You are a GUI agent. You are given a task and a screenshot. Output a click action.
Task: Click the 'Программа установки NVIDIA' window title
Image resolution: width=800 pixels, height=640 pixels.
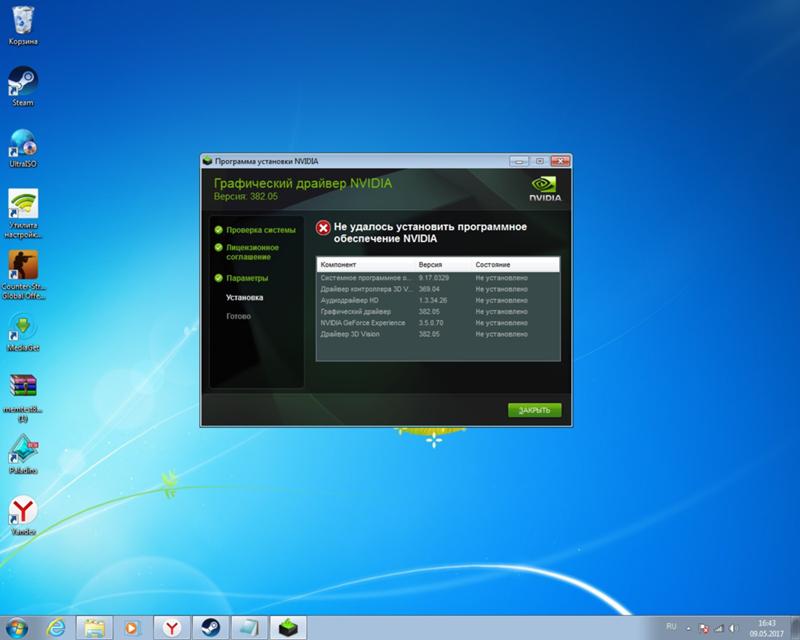coord(266,161)
